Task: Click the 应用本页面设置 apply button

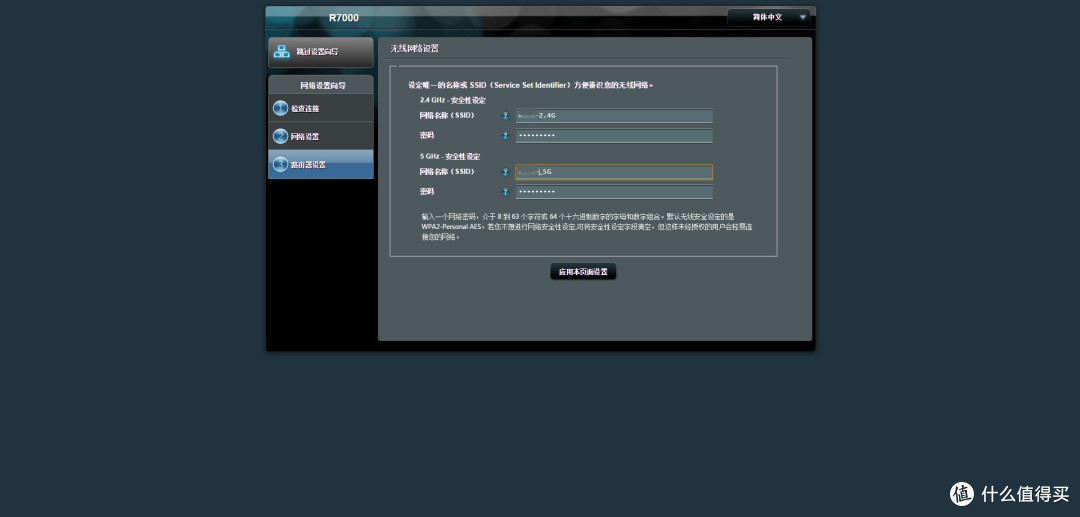Action: click(x=583, y=272)
